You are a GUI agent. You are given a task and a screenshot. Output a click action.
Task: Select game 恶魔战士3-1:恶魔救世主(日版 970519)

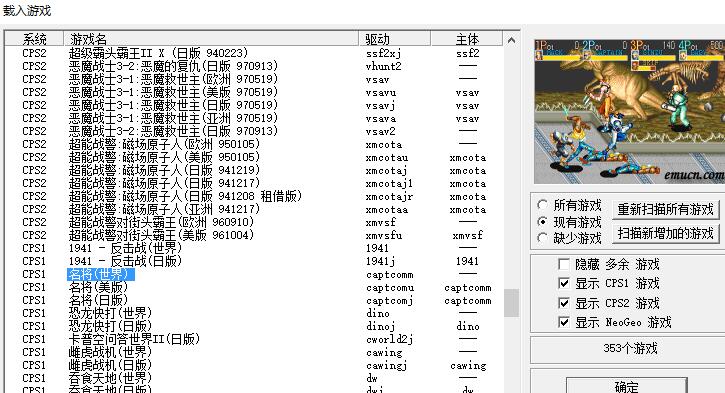173,105
